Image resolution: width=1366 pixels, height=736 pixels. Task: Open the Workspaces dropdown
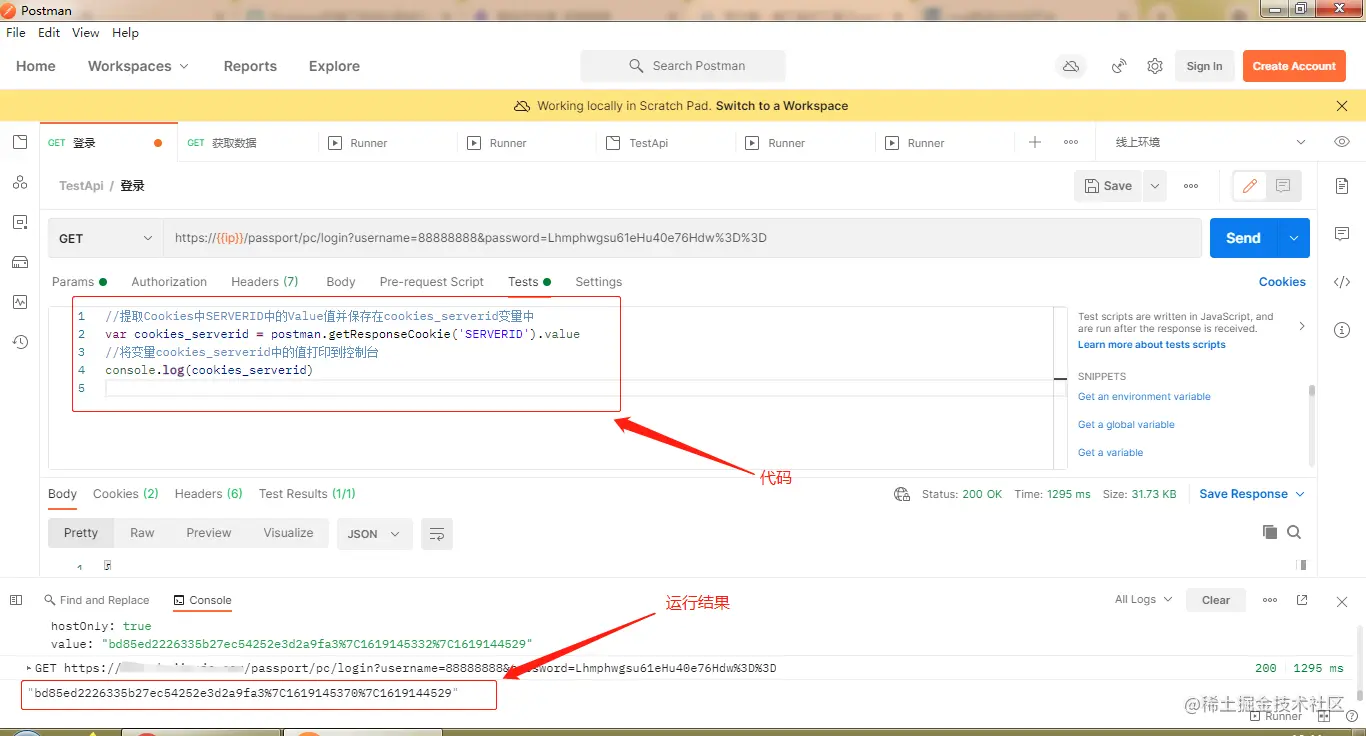(138, 66)
